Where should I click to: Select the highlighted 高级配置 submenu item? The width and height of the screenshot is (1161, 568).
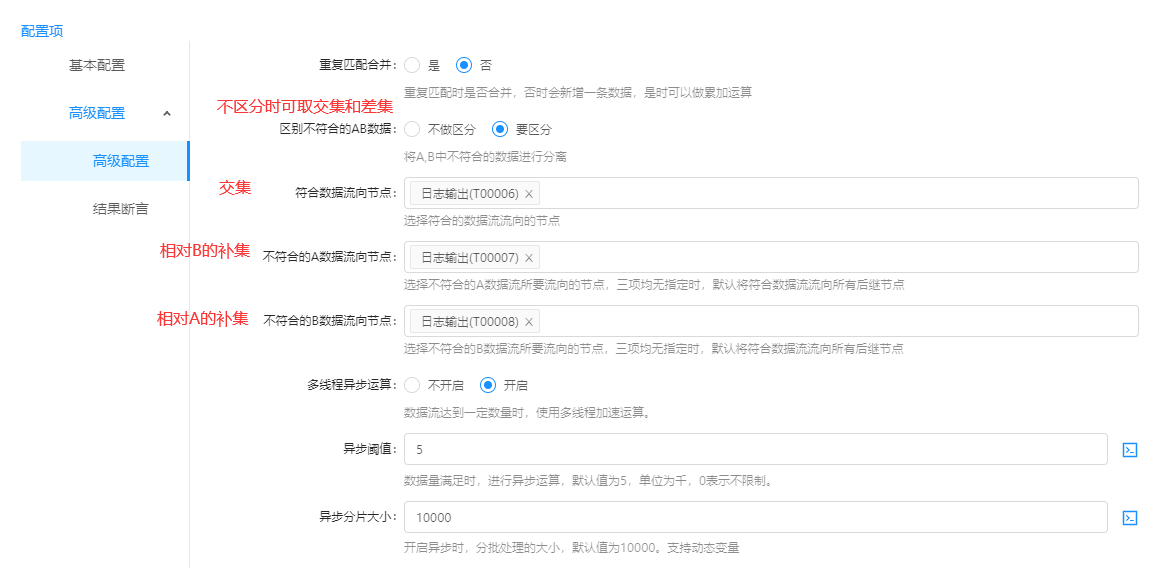pos(120,161)
